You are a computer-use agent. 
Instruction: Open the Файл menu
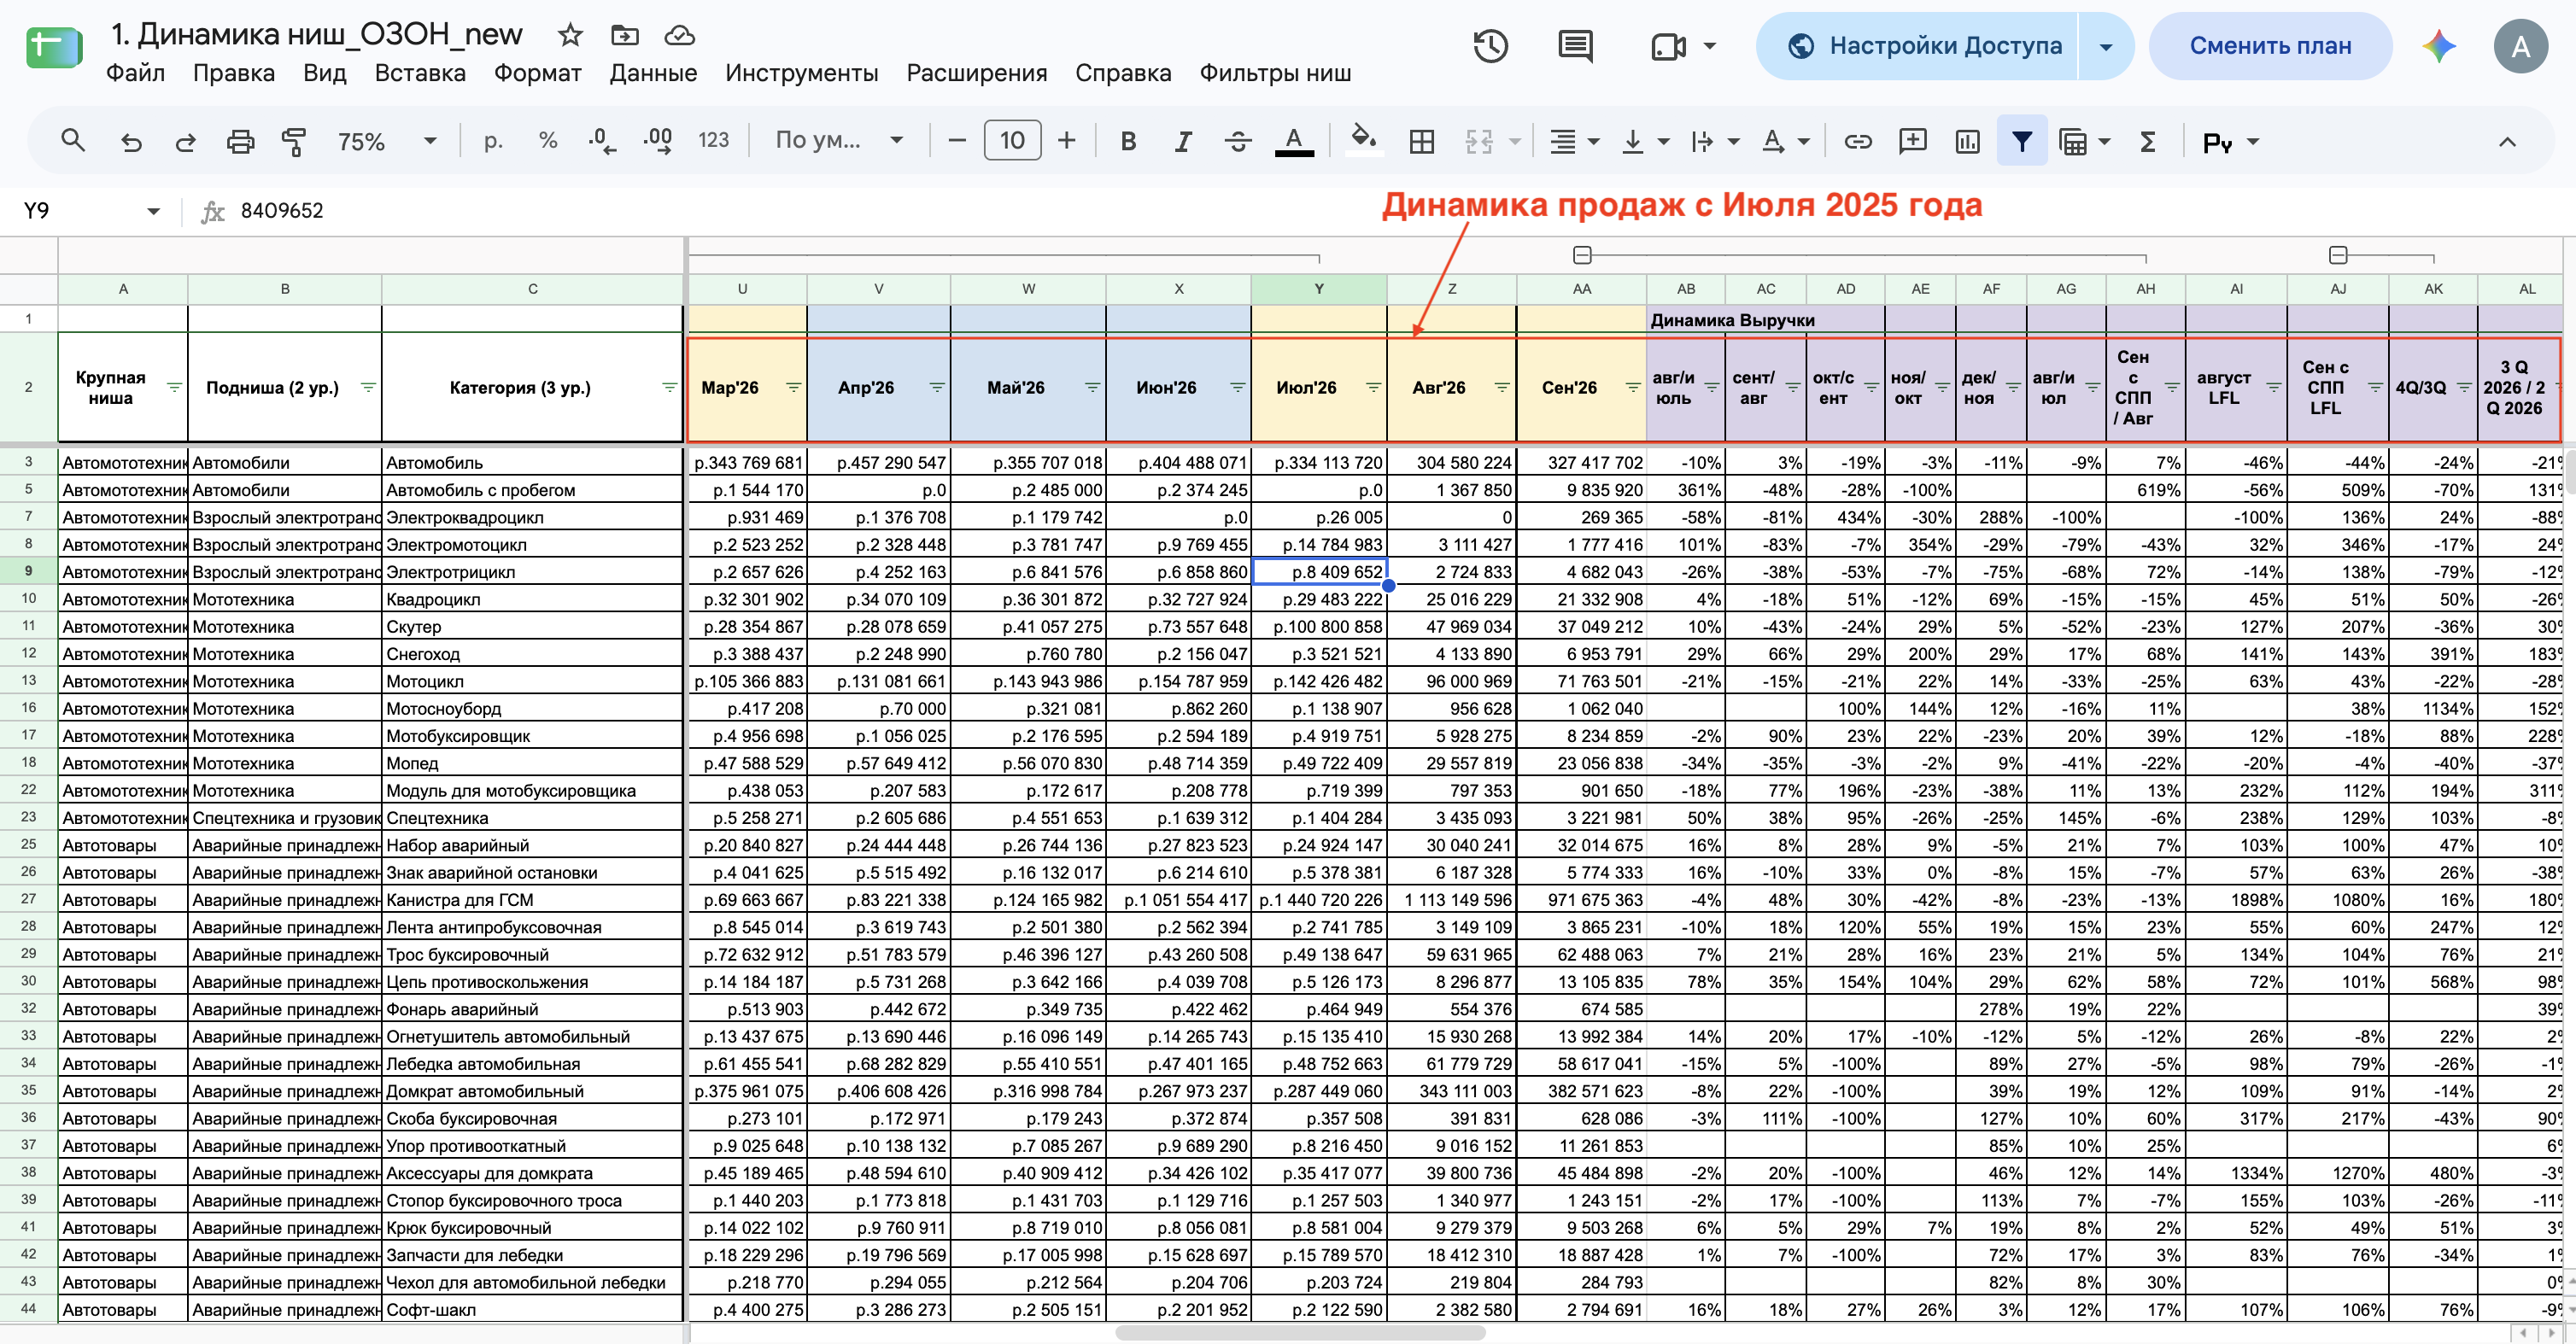coord(135,73)
